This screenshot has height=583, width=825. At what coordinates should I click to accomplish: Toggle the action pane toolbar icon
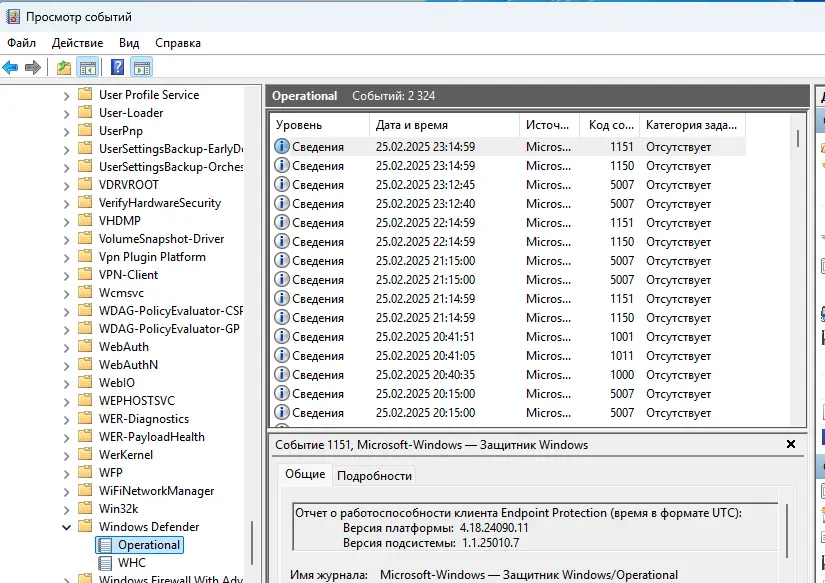142,67
